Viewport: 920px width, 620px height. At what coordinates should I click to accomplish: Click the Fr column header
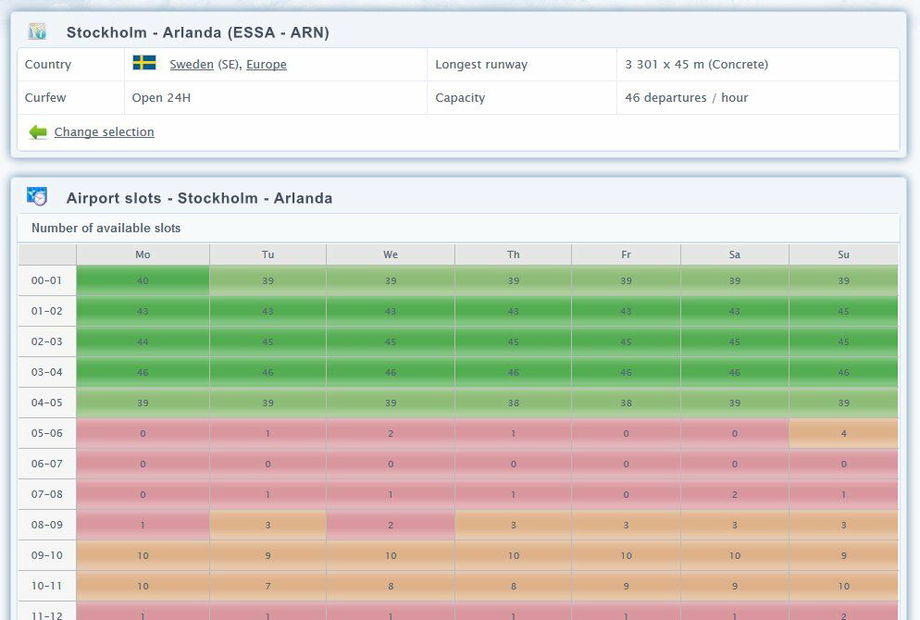pyautogui.click(x=626, y=255)
